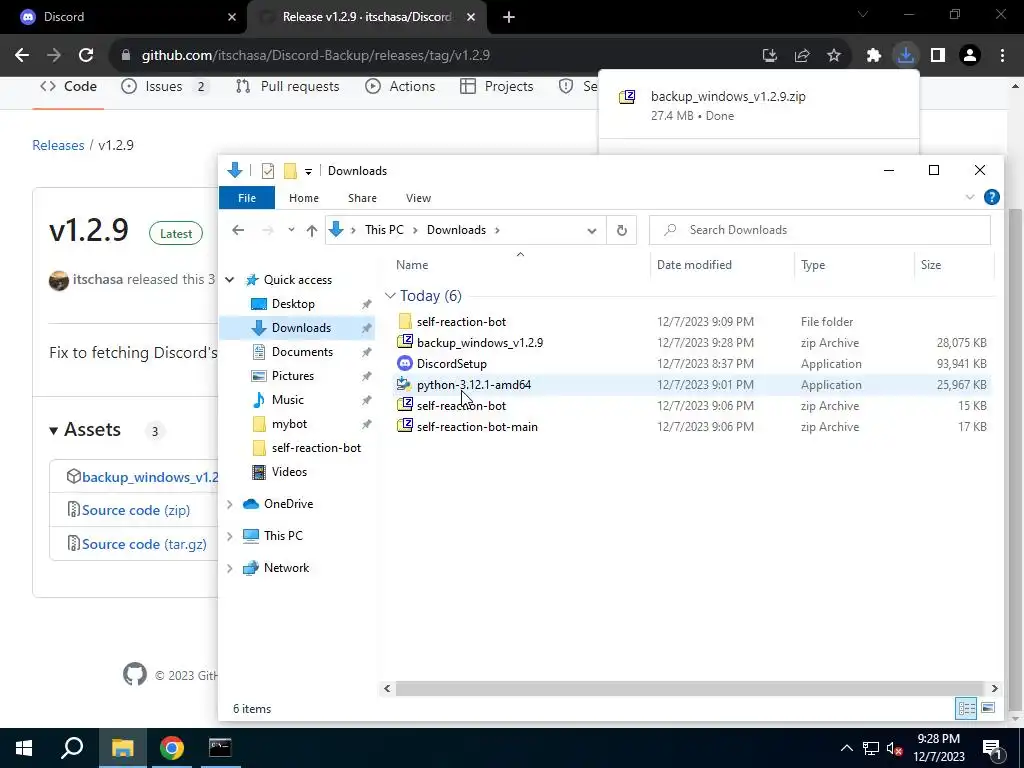
Task: Bookmark this page with star icon
Action: (x=834, y=56)
